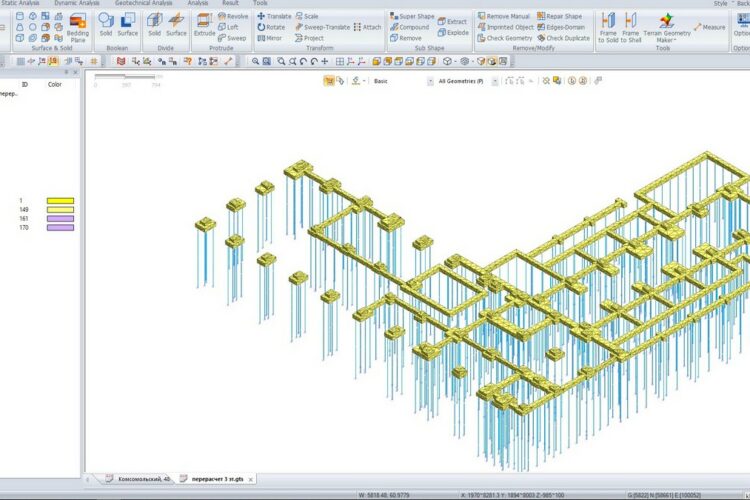Click the Frame to Shell tool
750x500 pixels.
(x=630, y=27)
